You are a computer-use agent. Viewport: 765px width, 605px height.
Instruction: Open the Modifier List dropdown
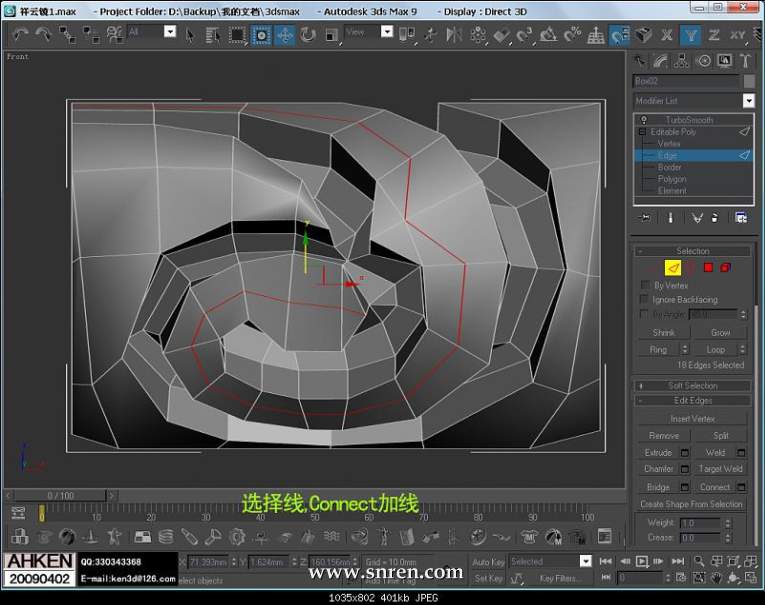coord(748,101)
